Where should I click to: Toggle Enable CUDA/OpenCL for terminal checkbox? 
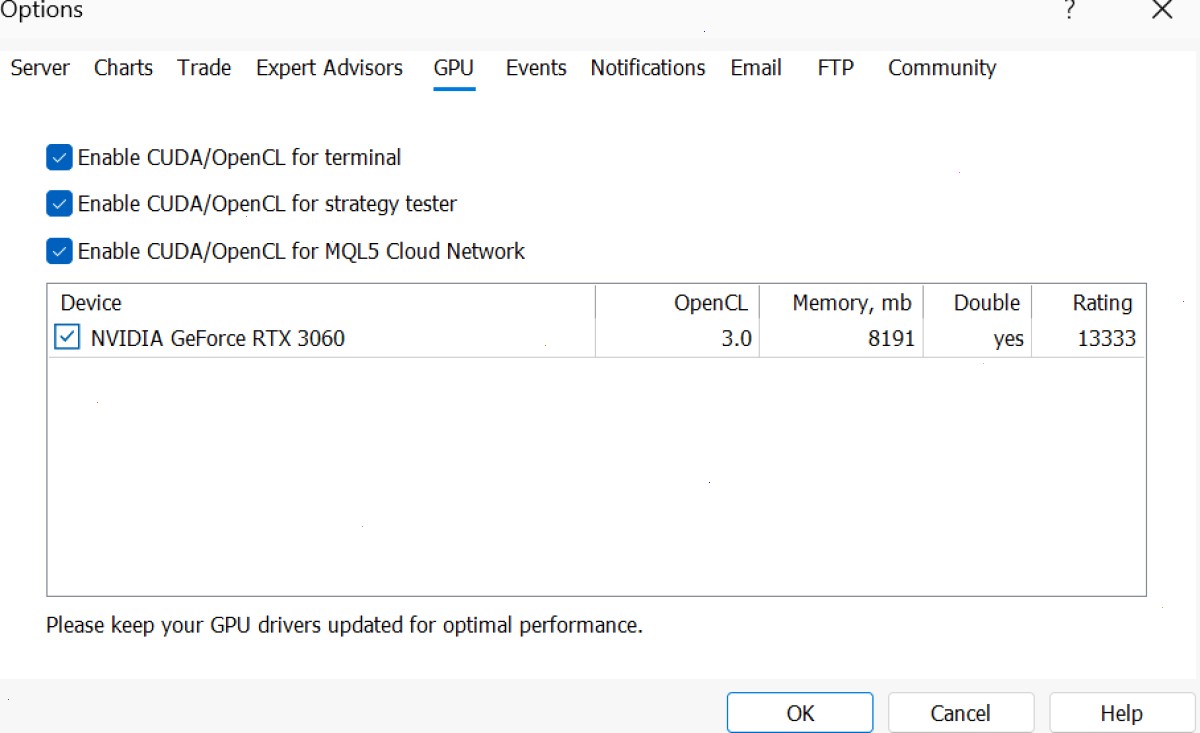coord(59,157)
